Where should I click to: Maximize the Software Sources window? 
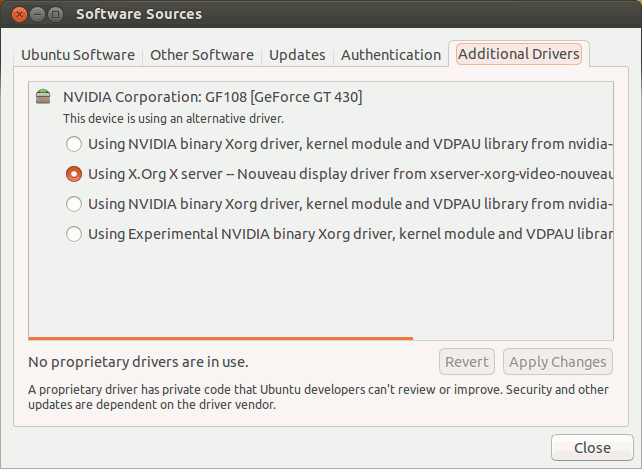click(55, 14)
